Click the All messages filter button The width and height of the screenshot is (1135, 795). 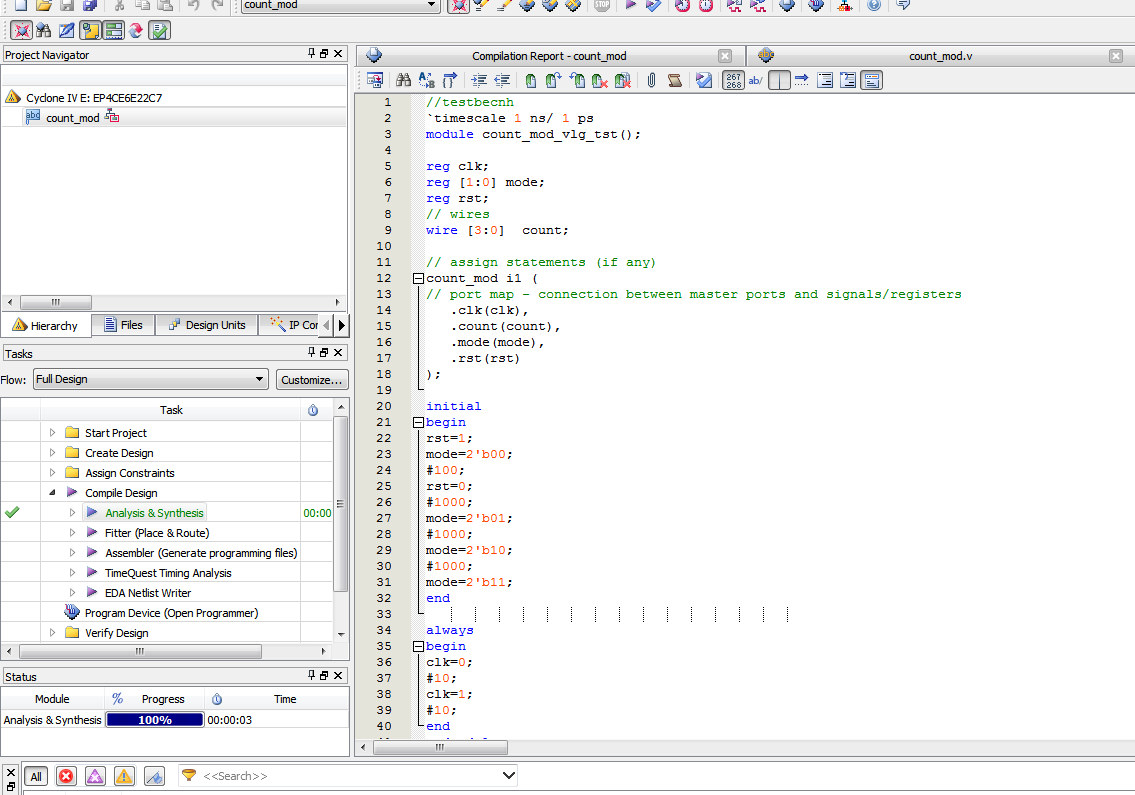(36, 776)
